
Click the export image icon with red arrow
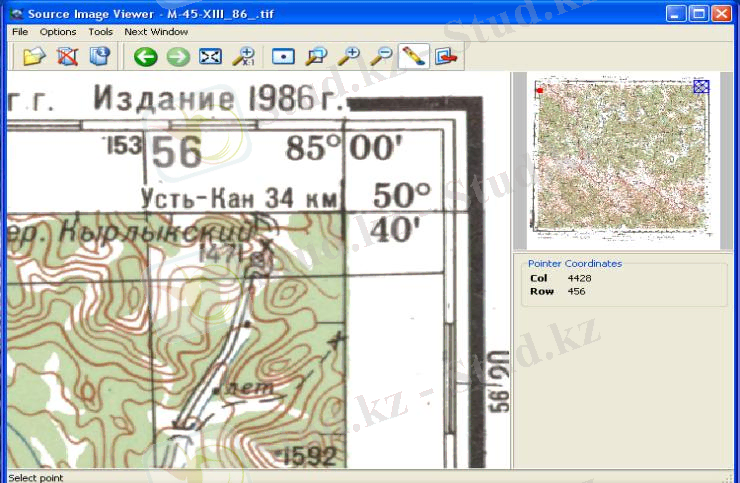point(444,56)
